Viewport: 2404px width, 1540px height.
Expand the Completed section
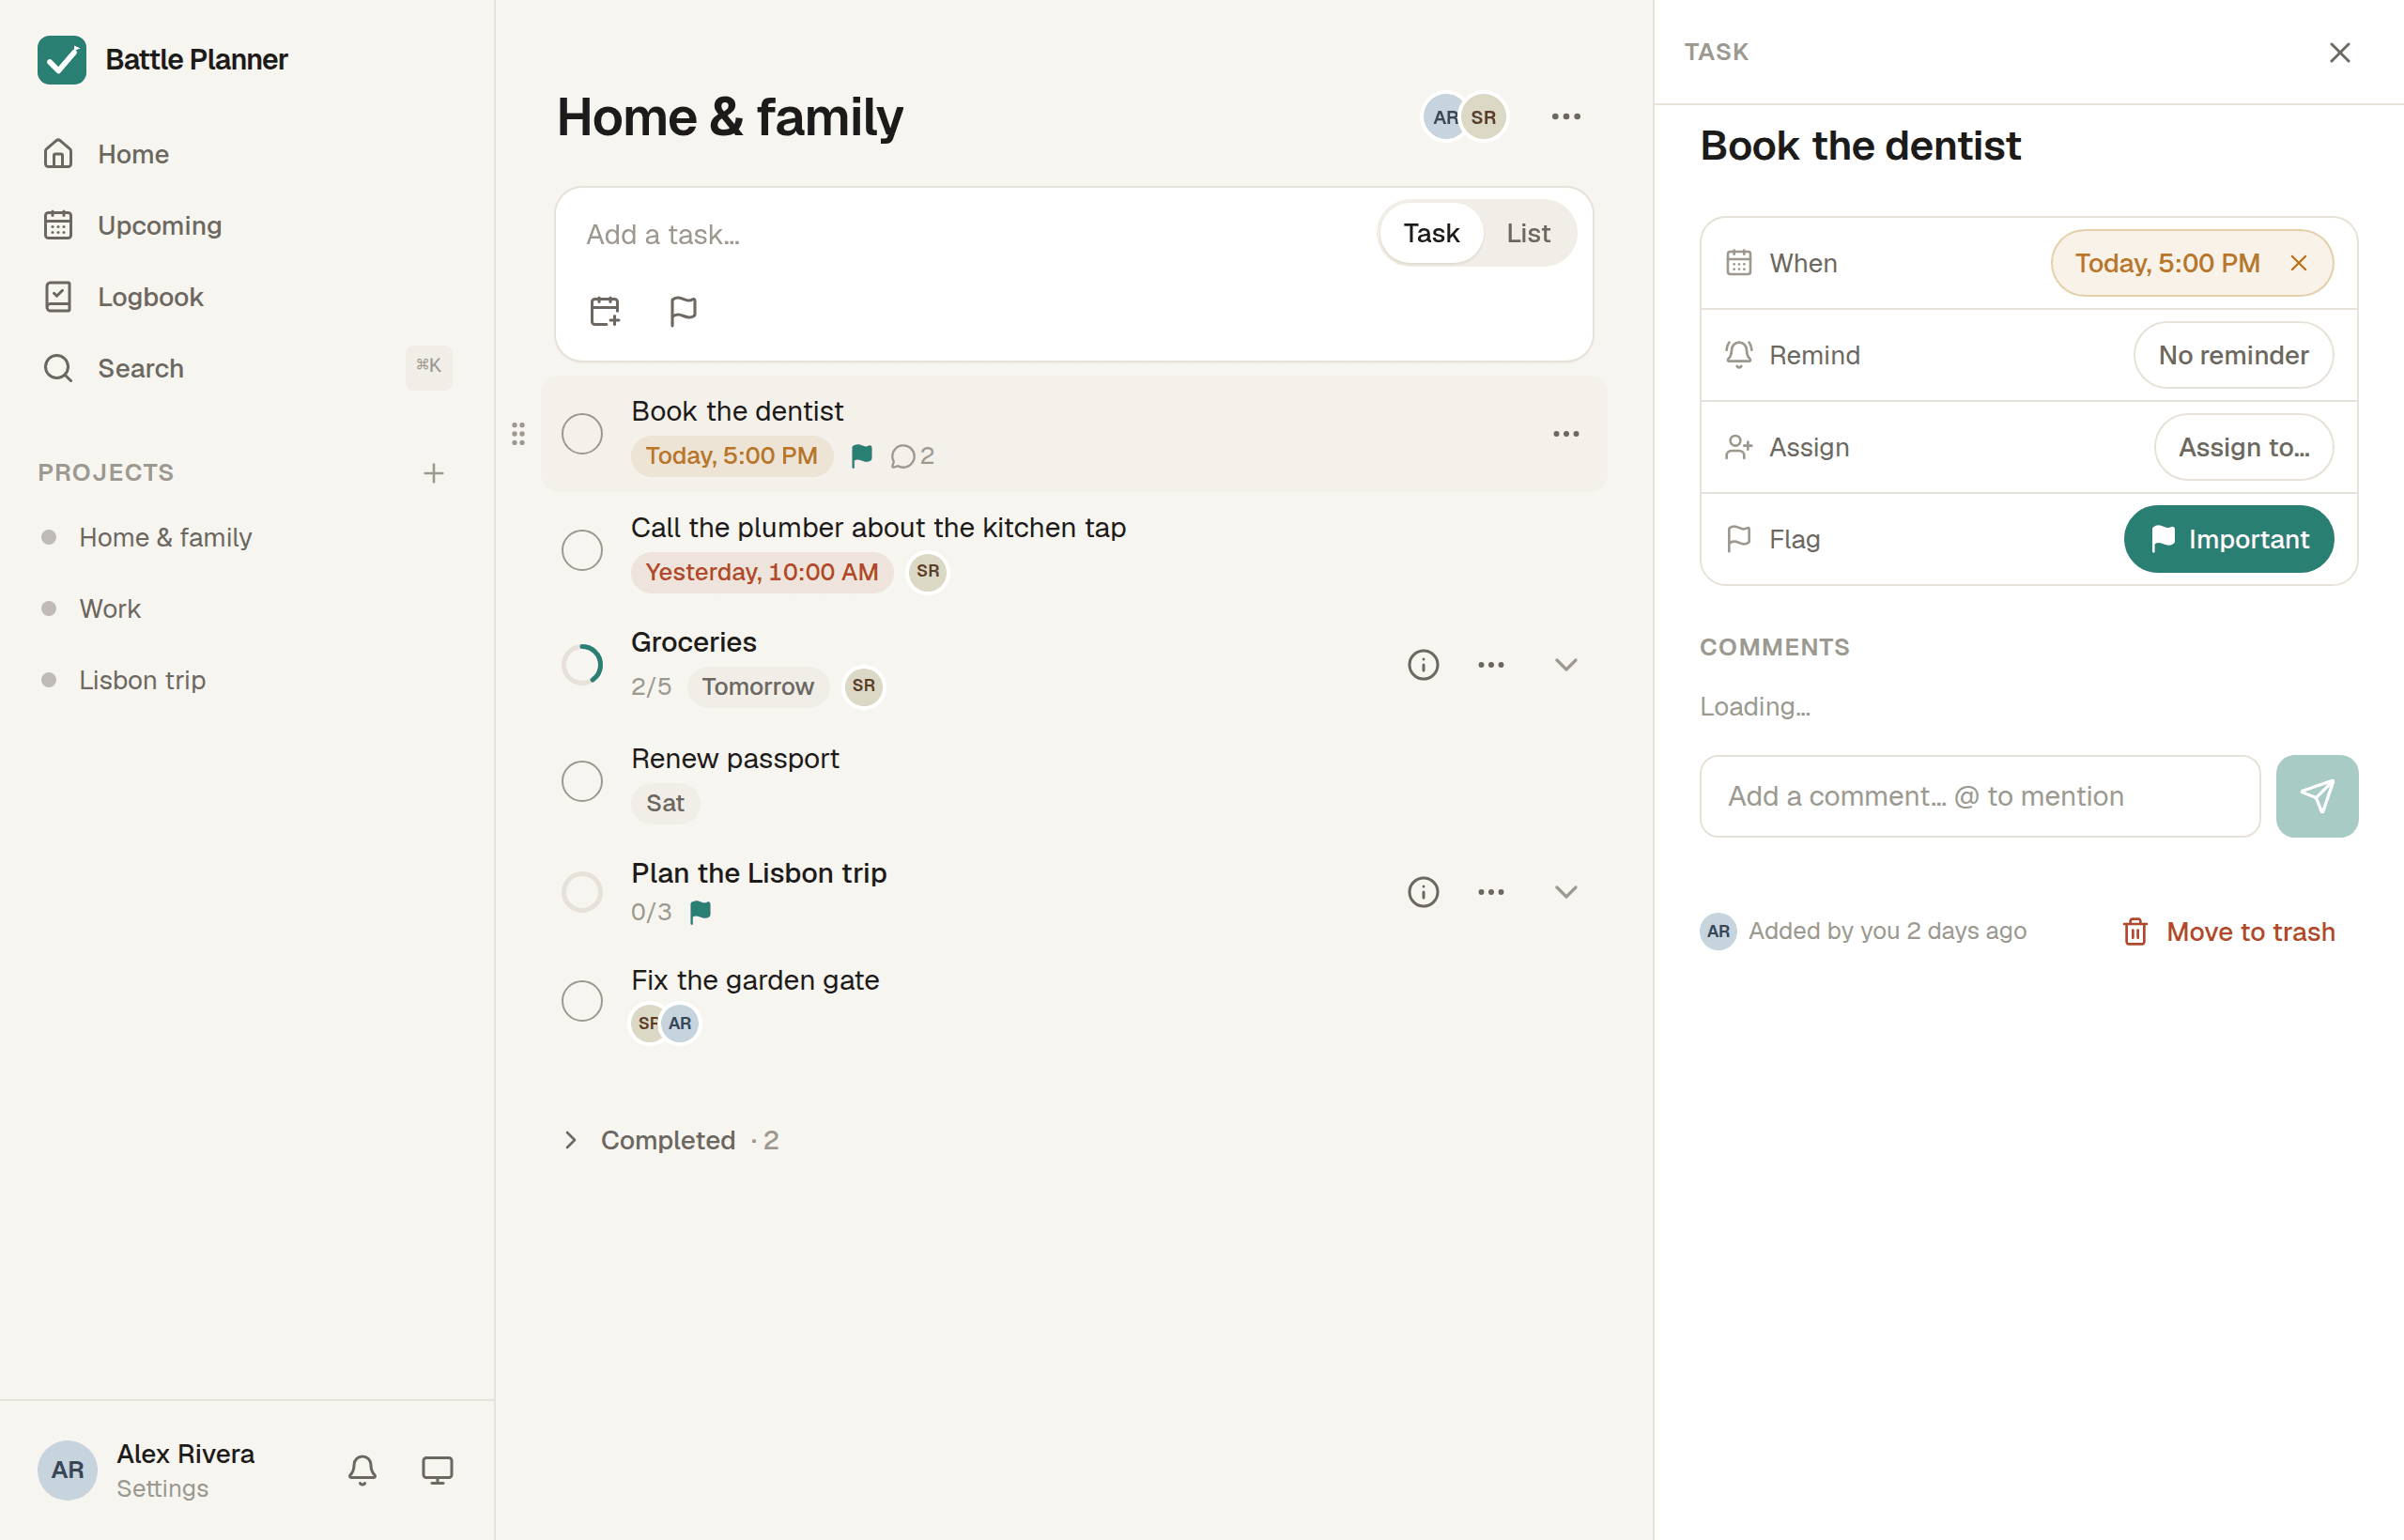pyautogui.click(x=671, y=1140)
